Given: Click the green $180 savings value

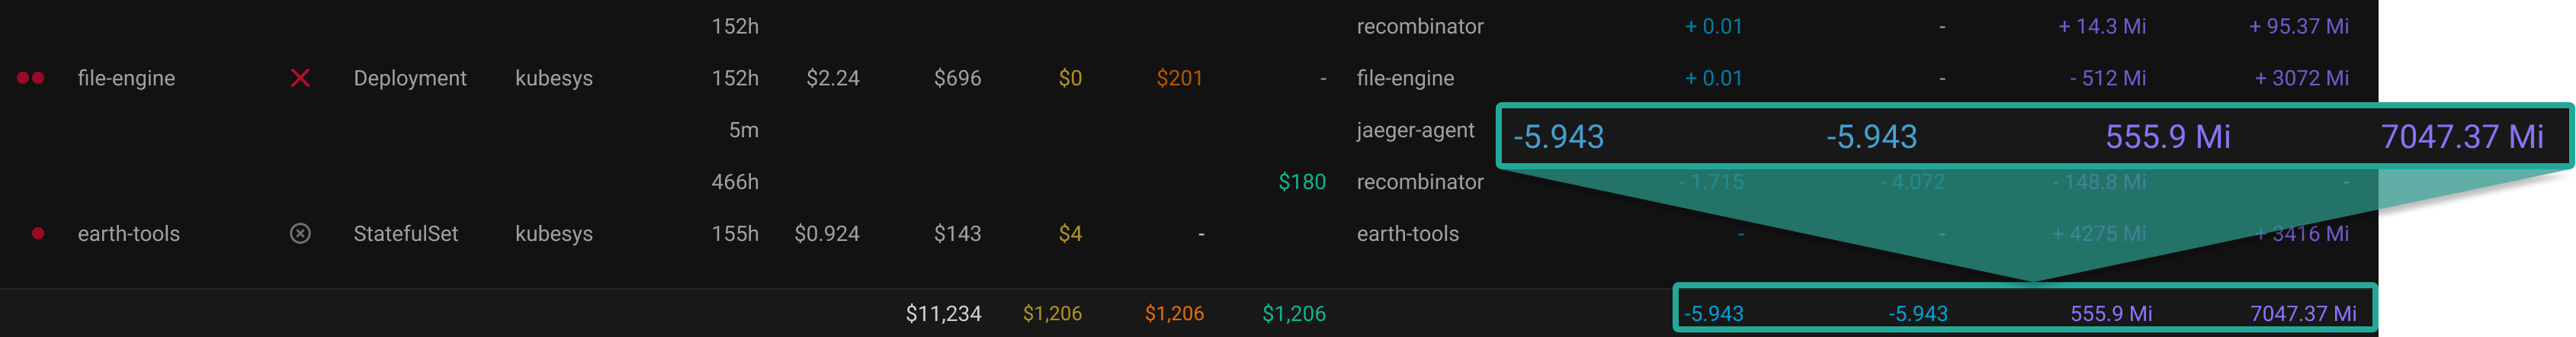Looking at the screenshot, I should 1302,182.
